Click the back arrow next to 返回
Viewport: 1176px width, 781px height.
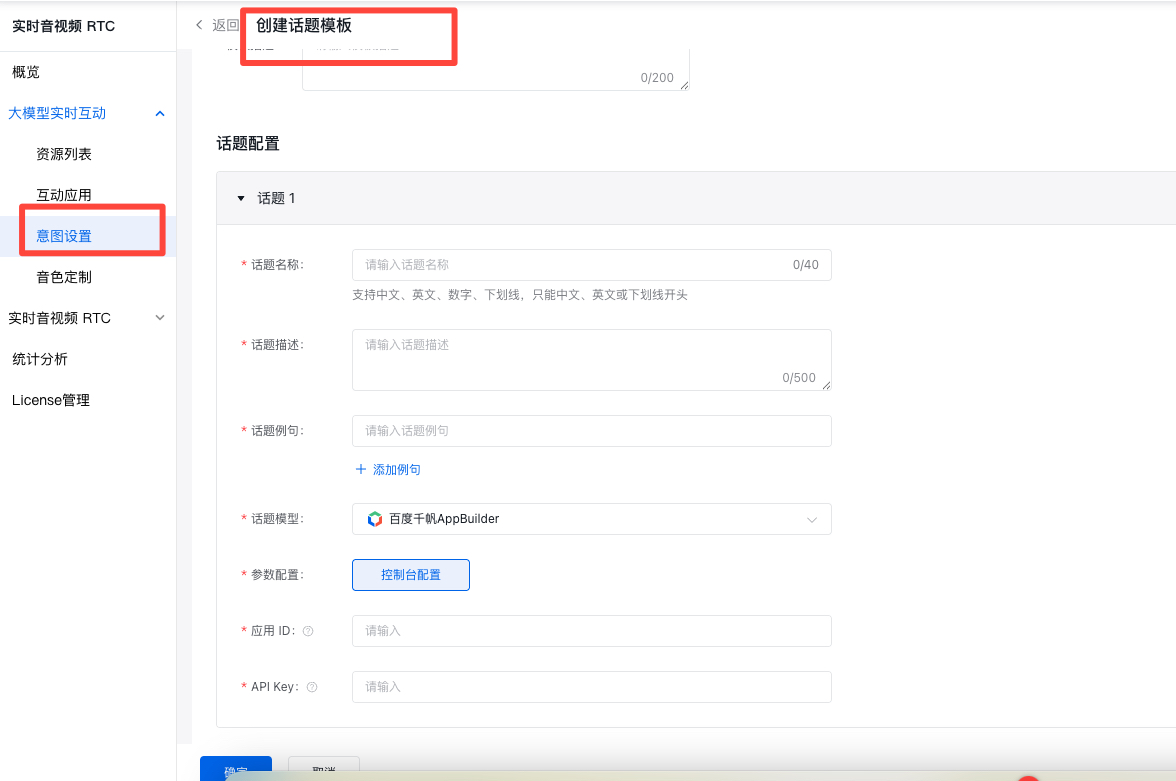(x=199, y=25)
